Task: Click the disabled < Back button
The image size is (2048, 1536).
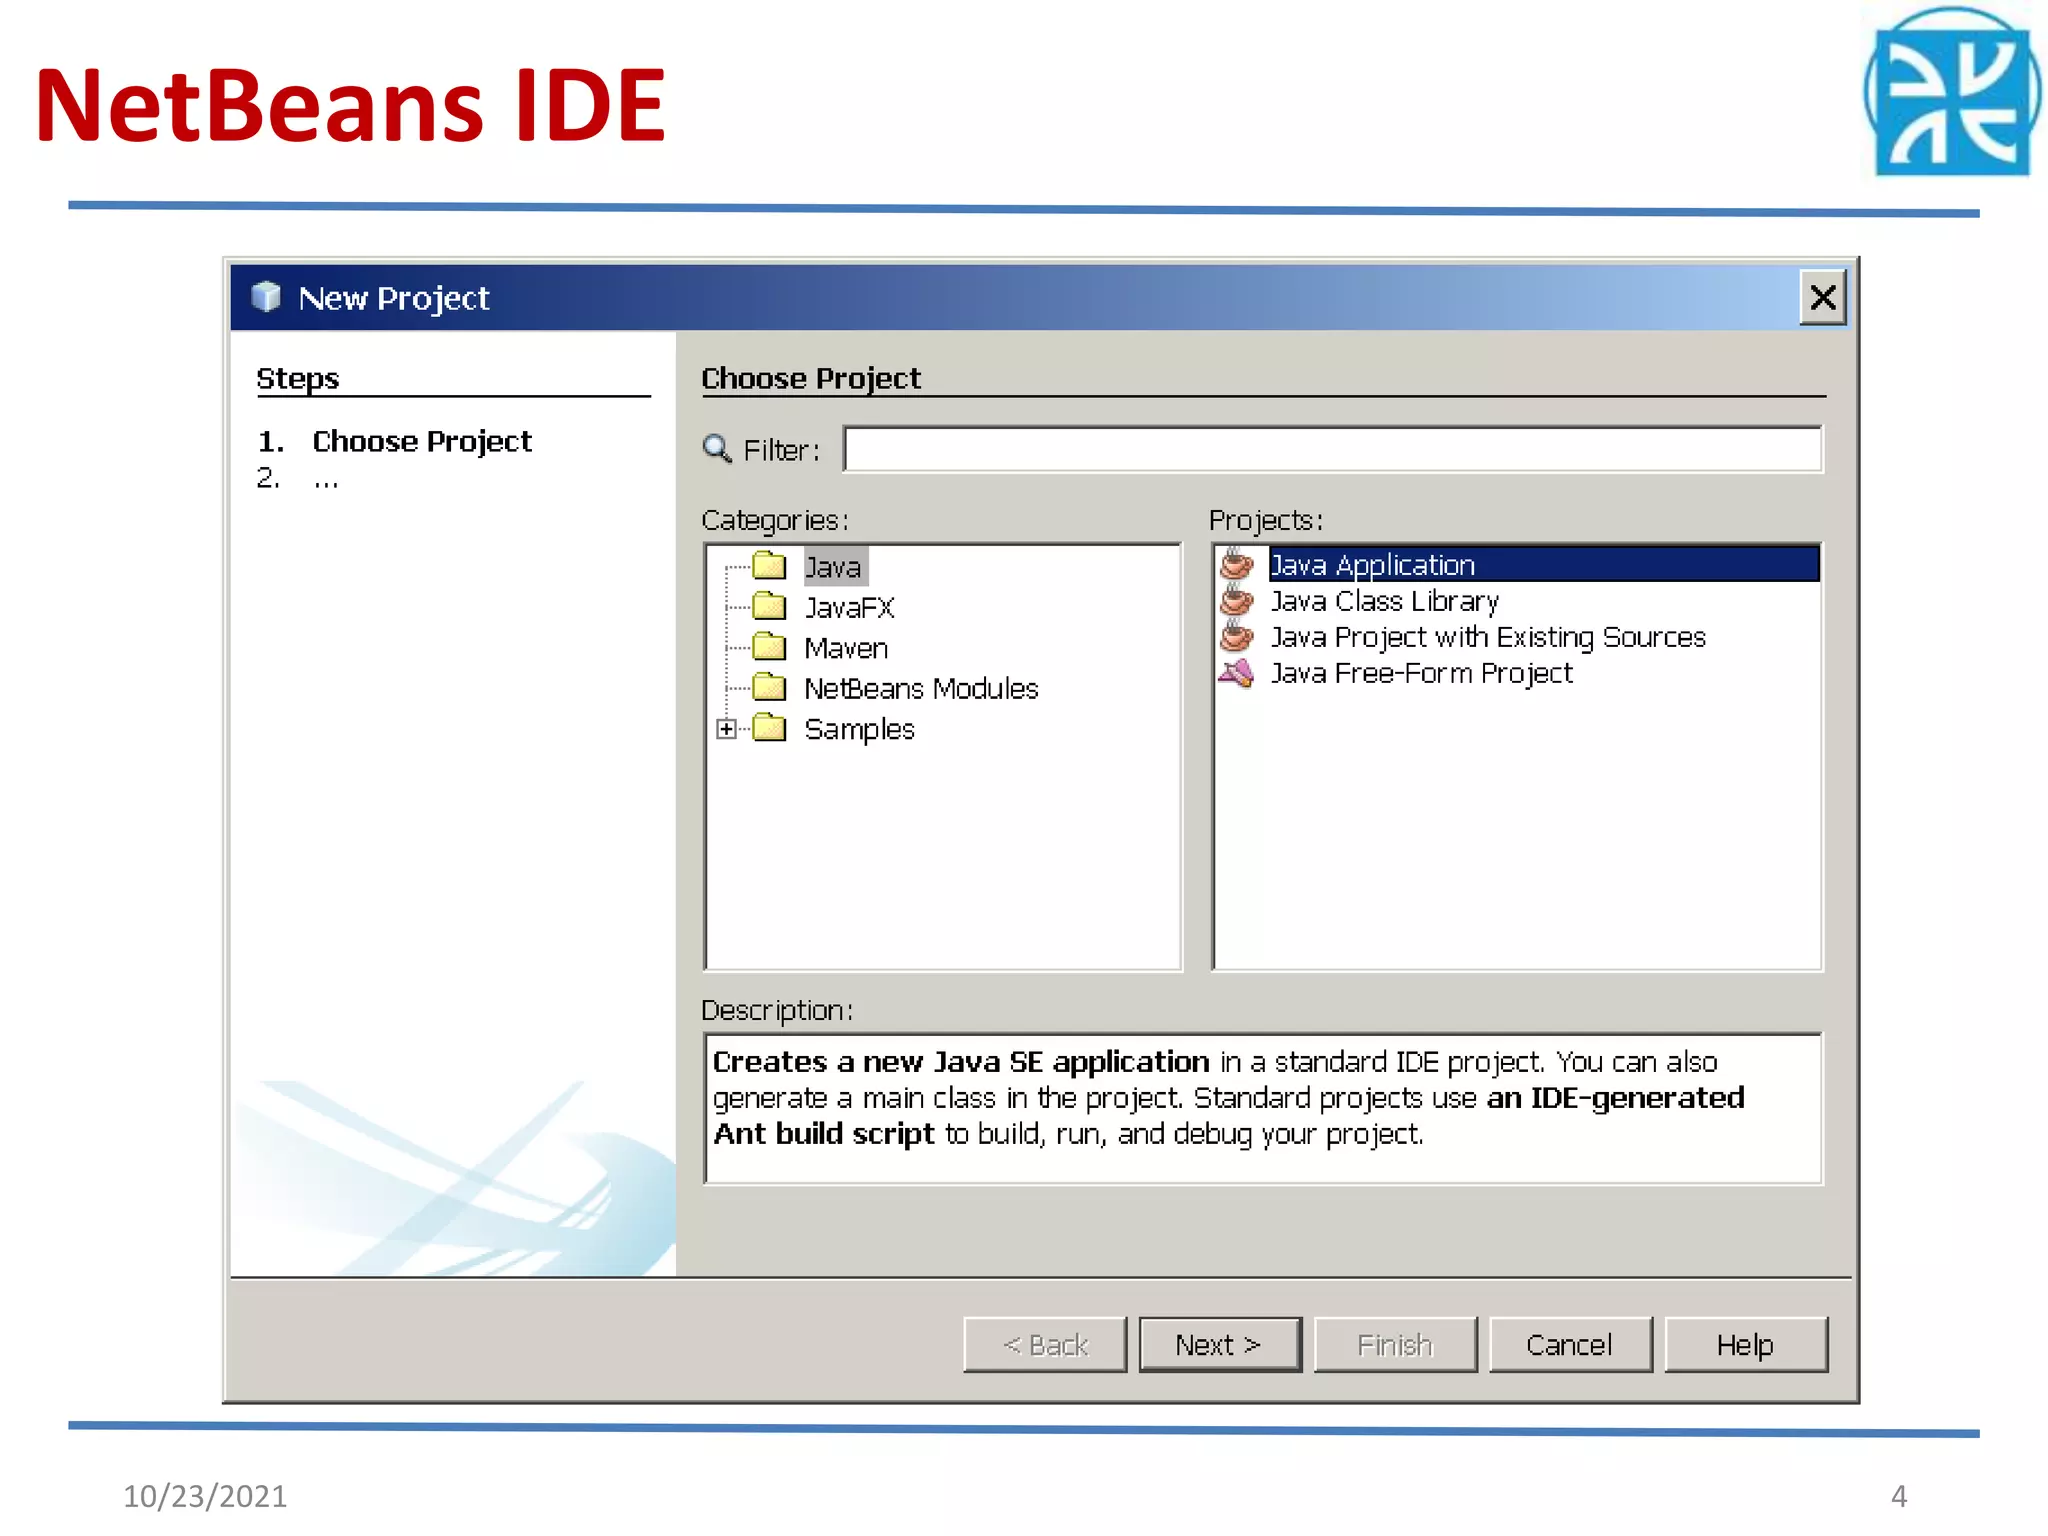Action: 1045,1345
